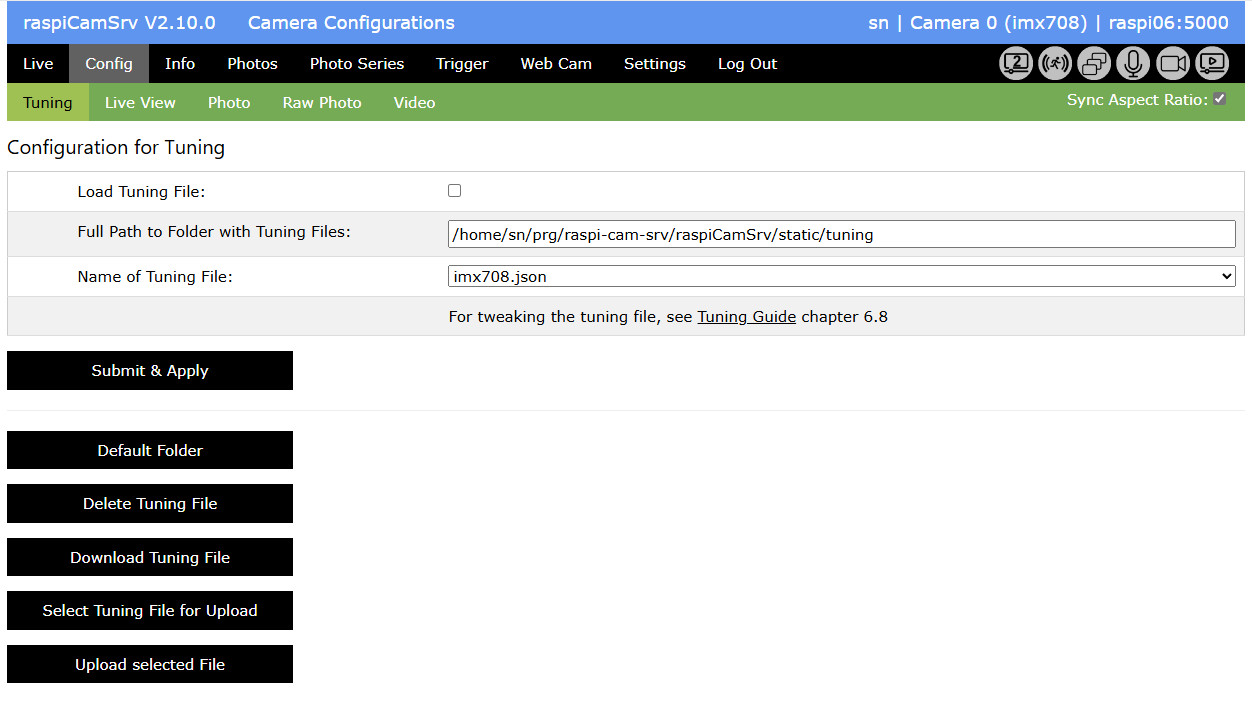Open the Tuning Guide link
The height and width of the screenshot is (704, 1252).
746,317
